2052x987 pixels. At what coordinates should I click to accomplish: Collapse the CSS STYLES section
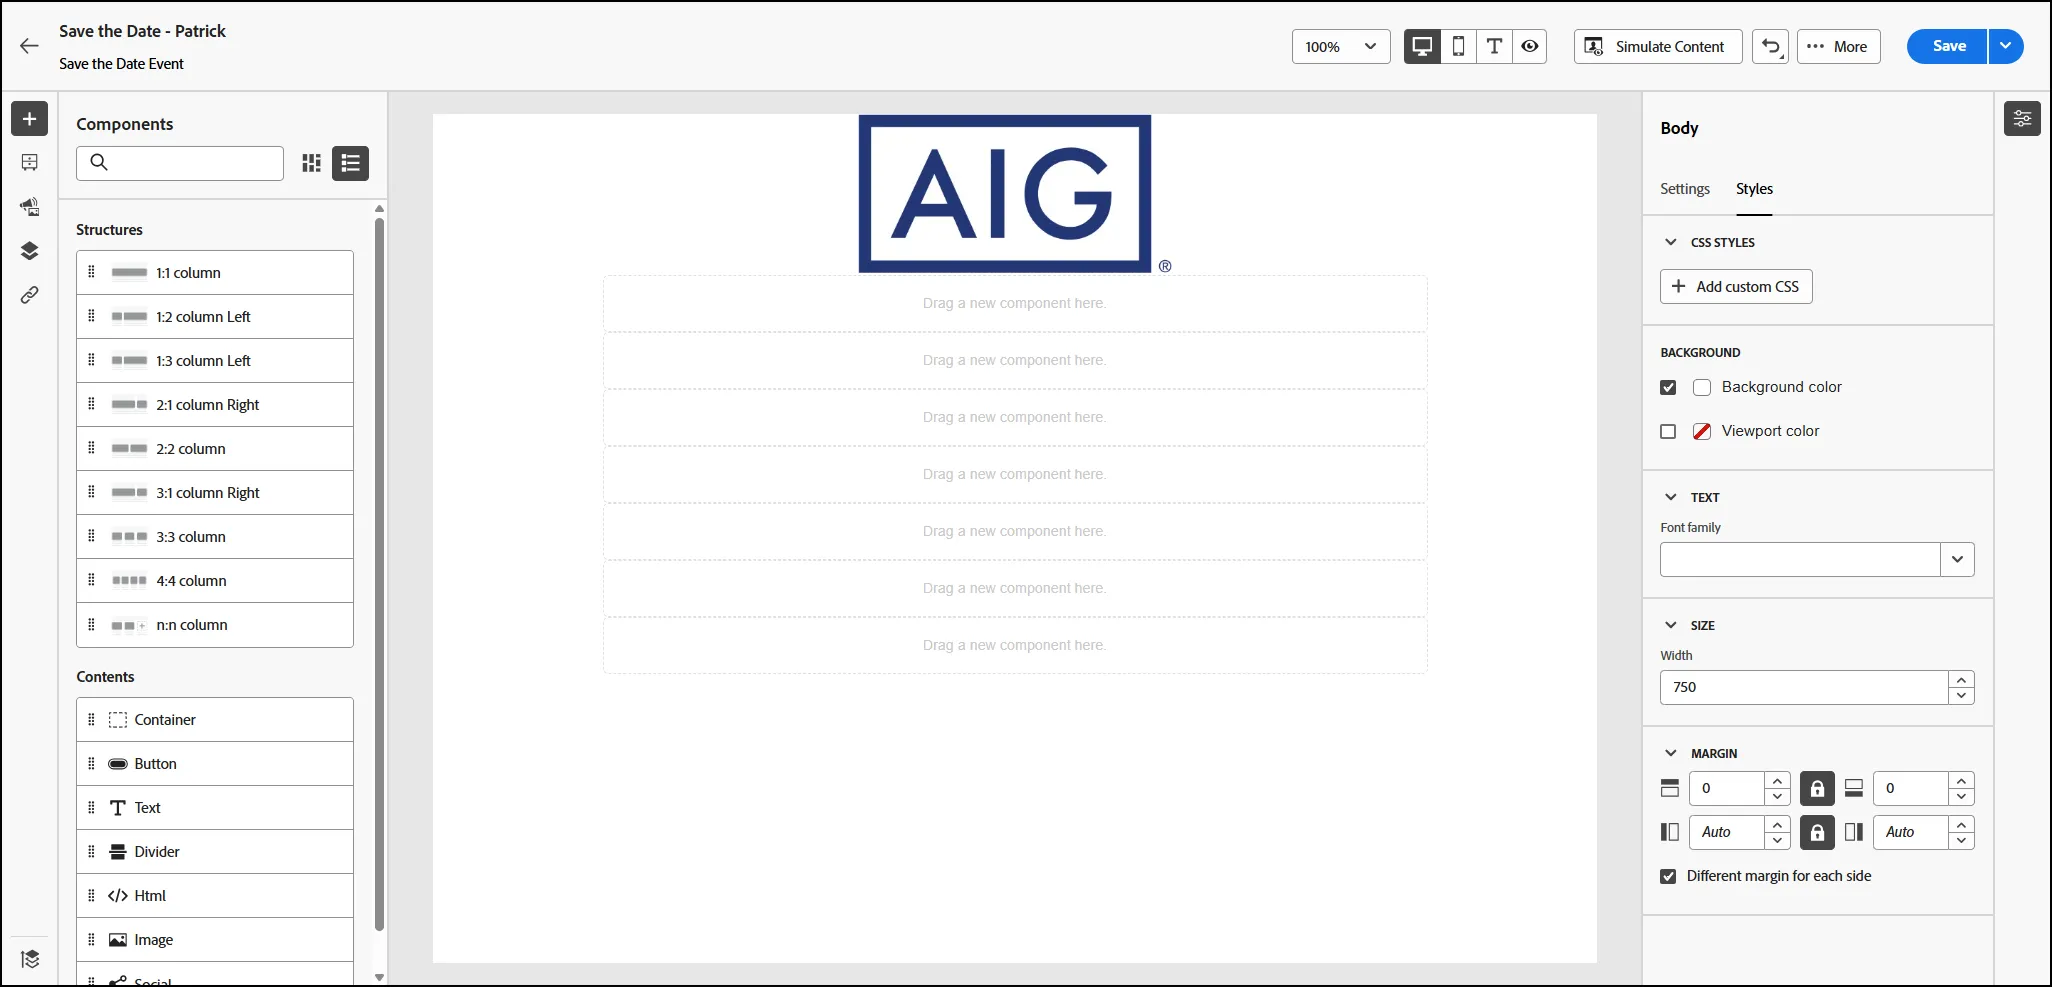click(x=1670, y=242)
